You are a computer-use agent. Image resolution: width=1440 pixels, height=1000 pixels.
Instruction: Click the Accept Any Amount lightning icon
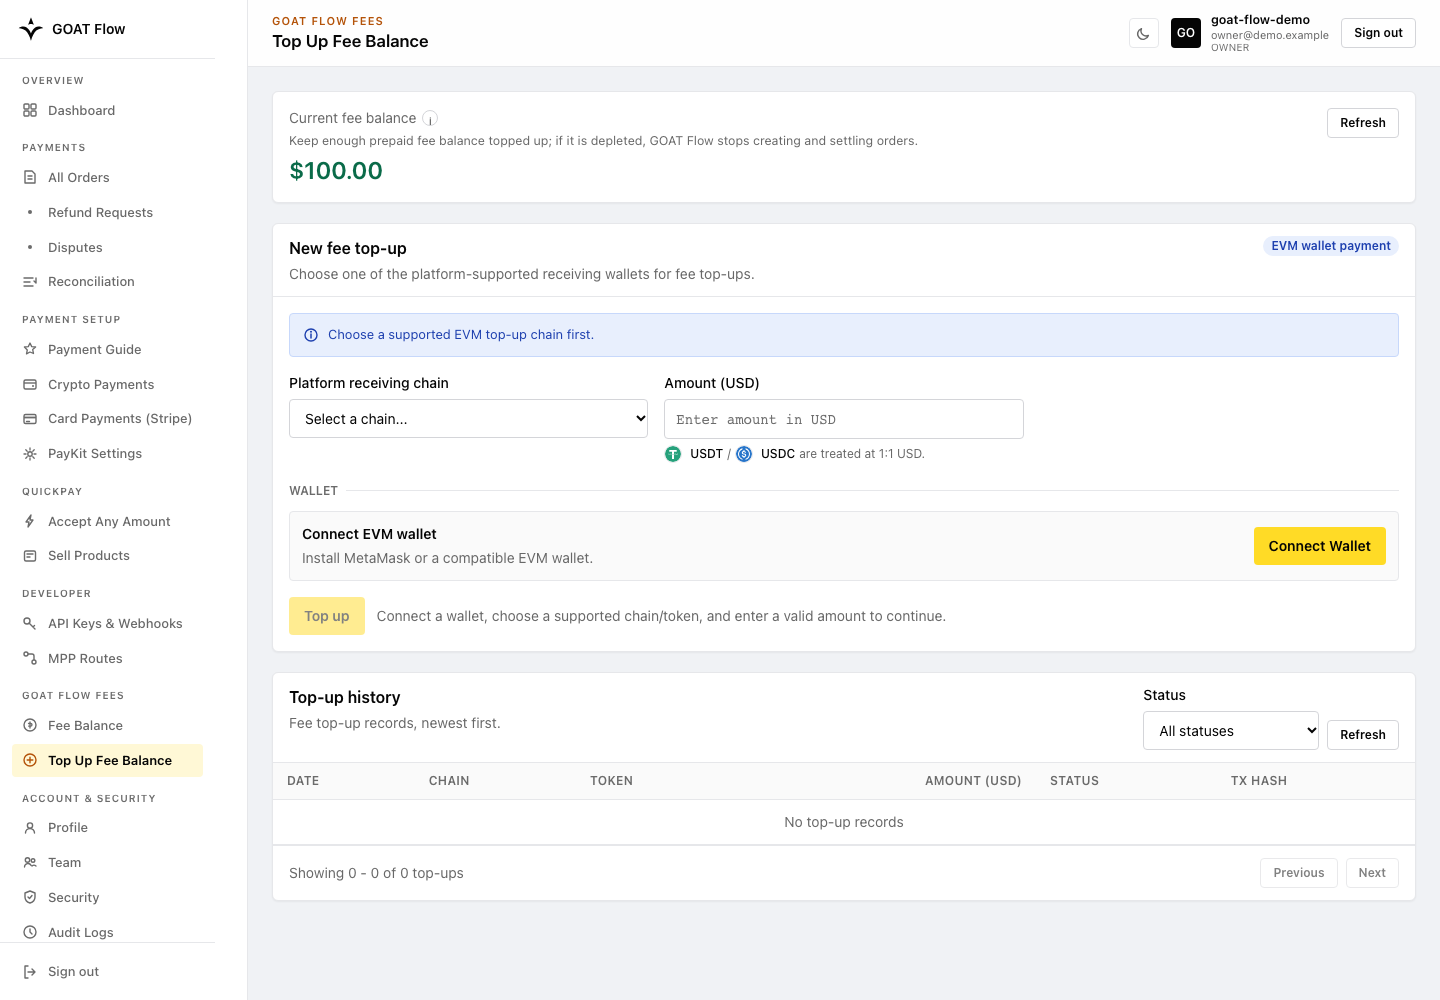point(30,521)
